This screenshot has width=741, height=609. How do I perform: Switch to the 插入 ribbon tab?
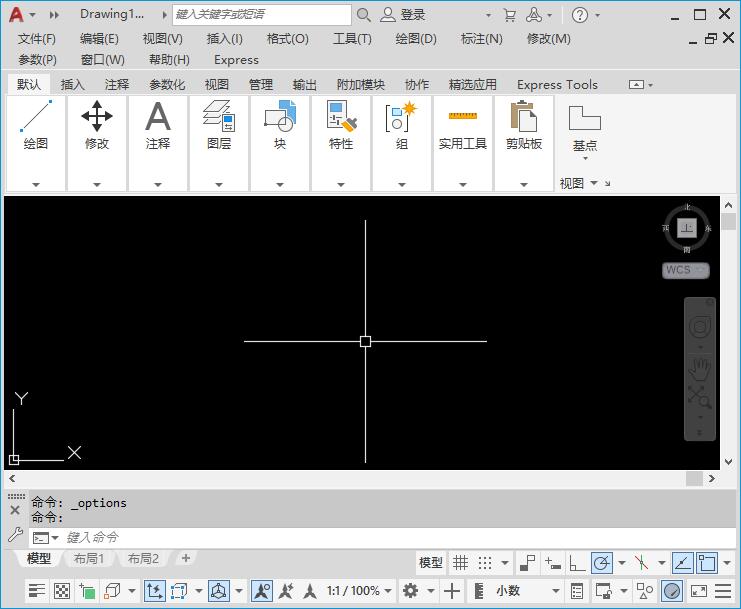tap(72, 85)
